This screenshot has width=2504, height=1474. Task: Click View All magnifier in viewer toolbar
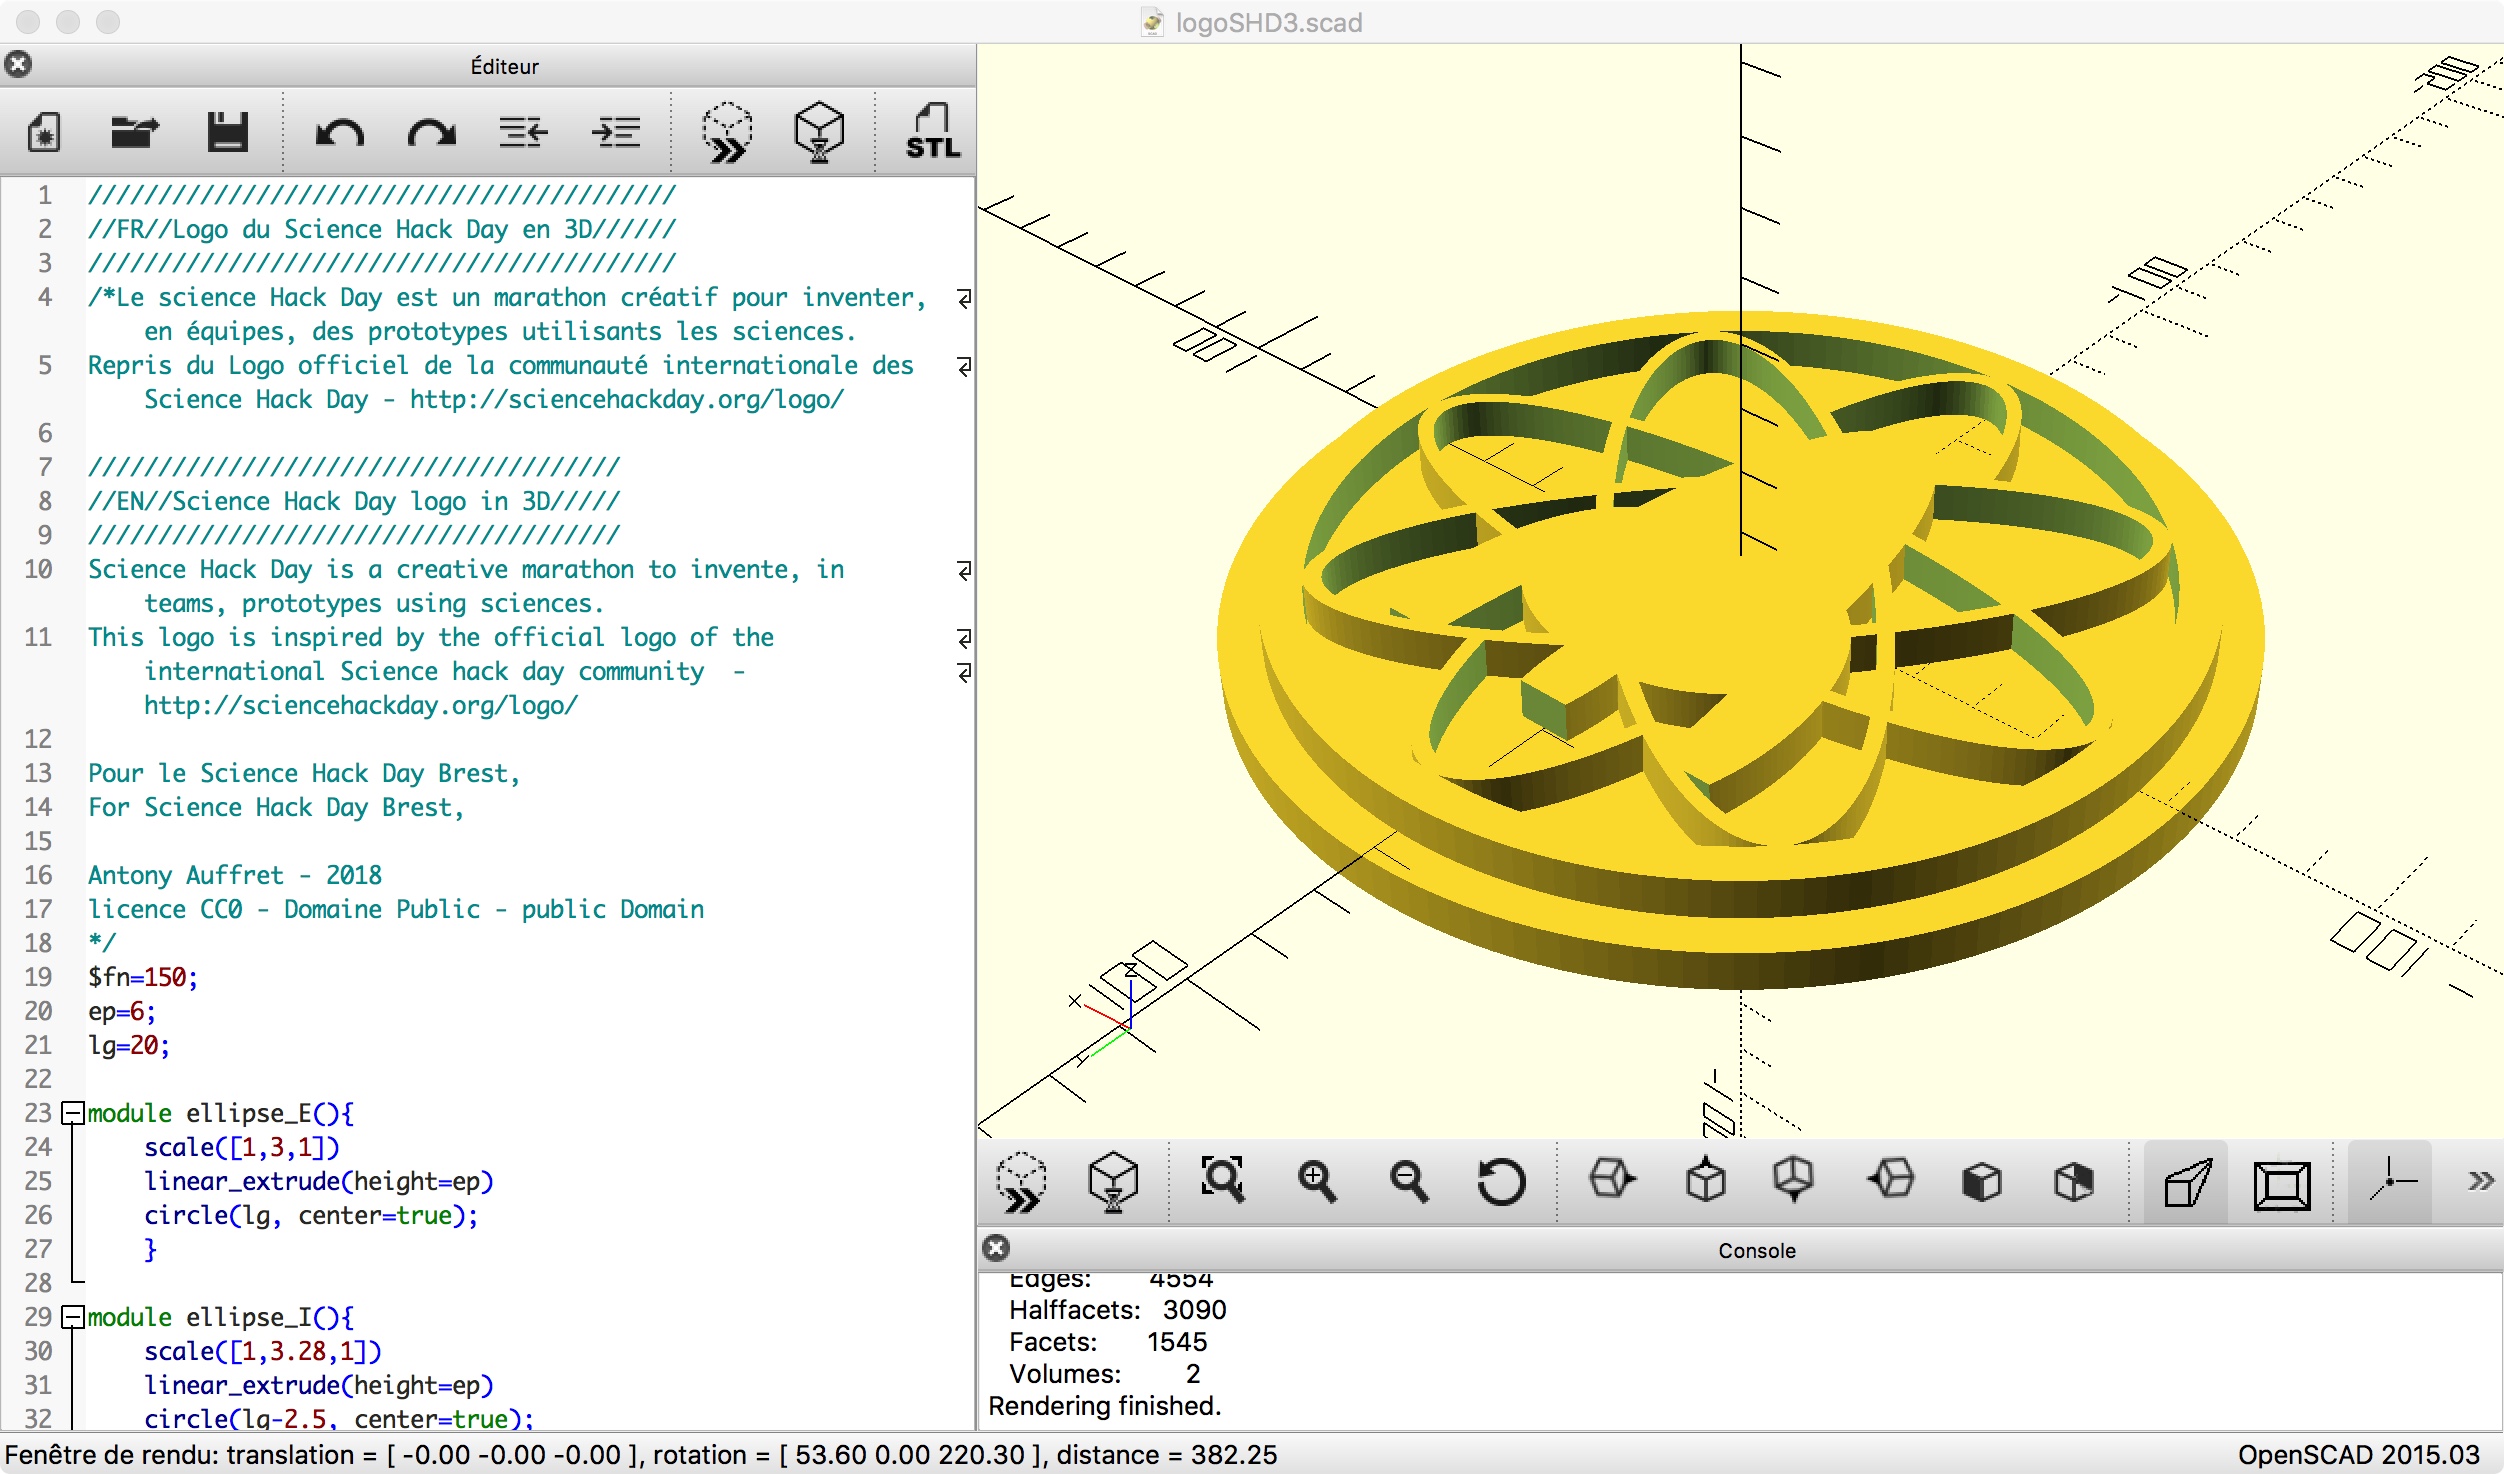tap(1222, 1181)
